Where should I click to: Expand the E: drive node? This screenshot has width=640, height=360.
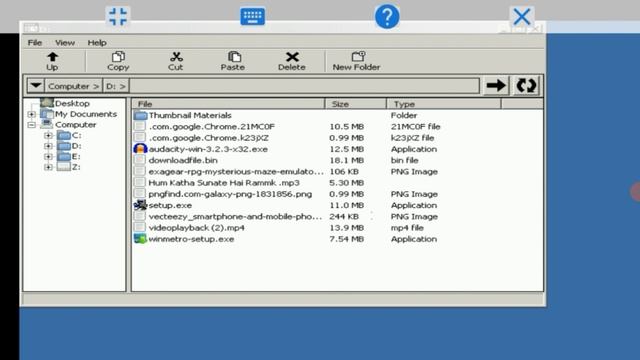pos(48,157)
